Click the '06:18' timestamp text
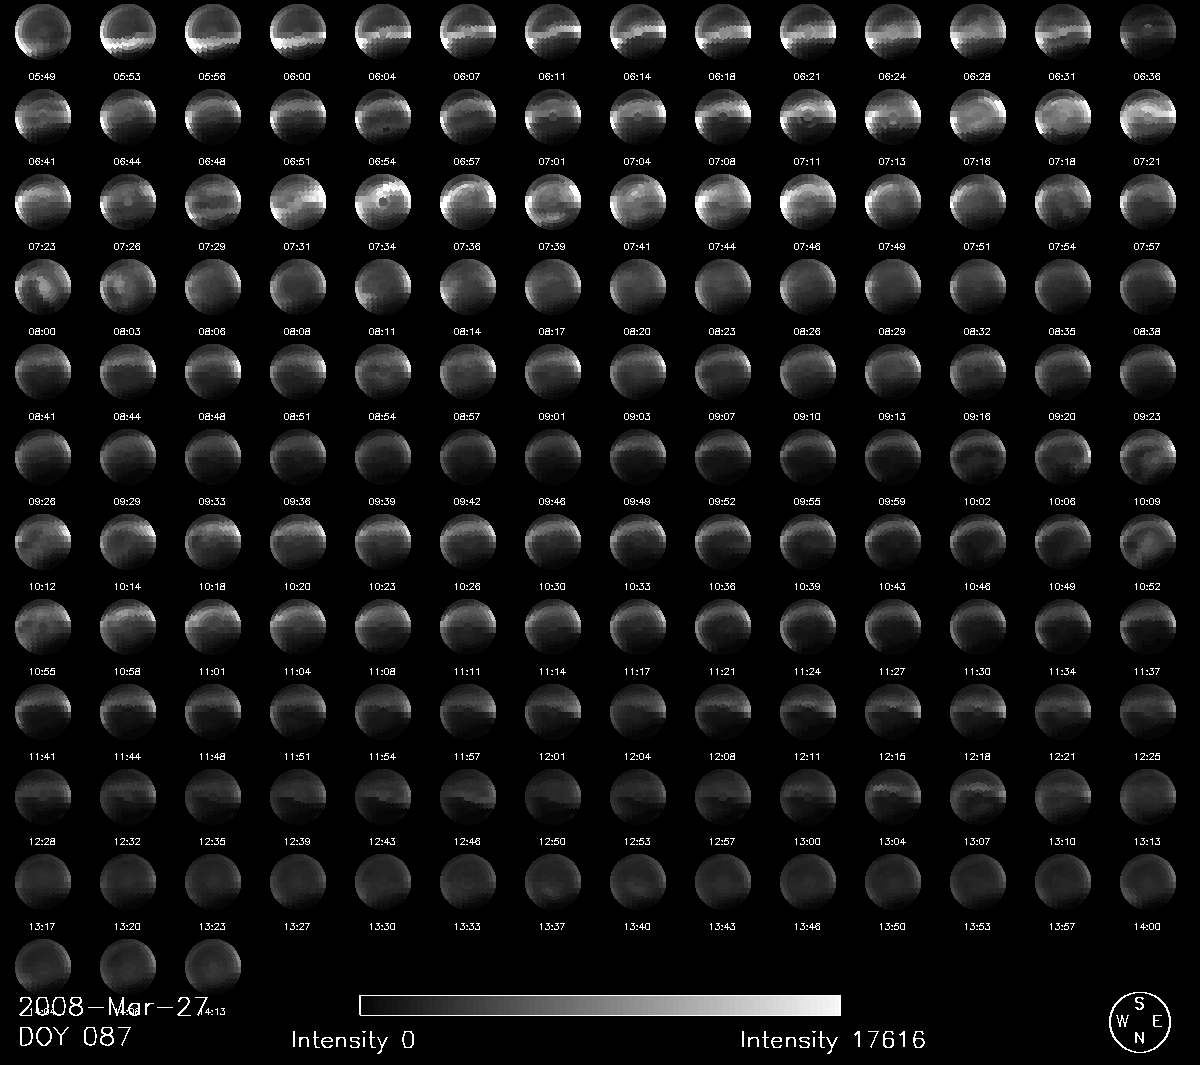 [722, 76]
